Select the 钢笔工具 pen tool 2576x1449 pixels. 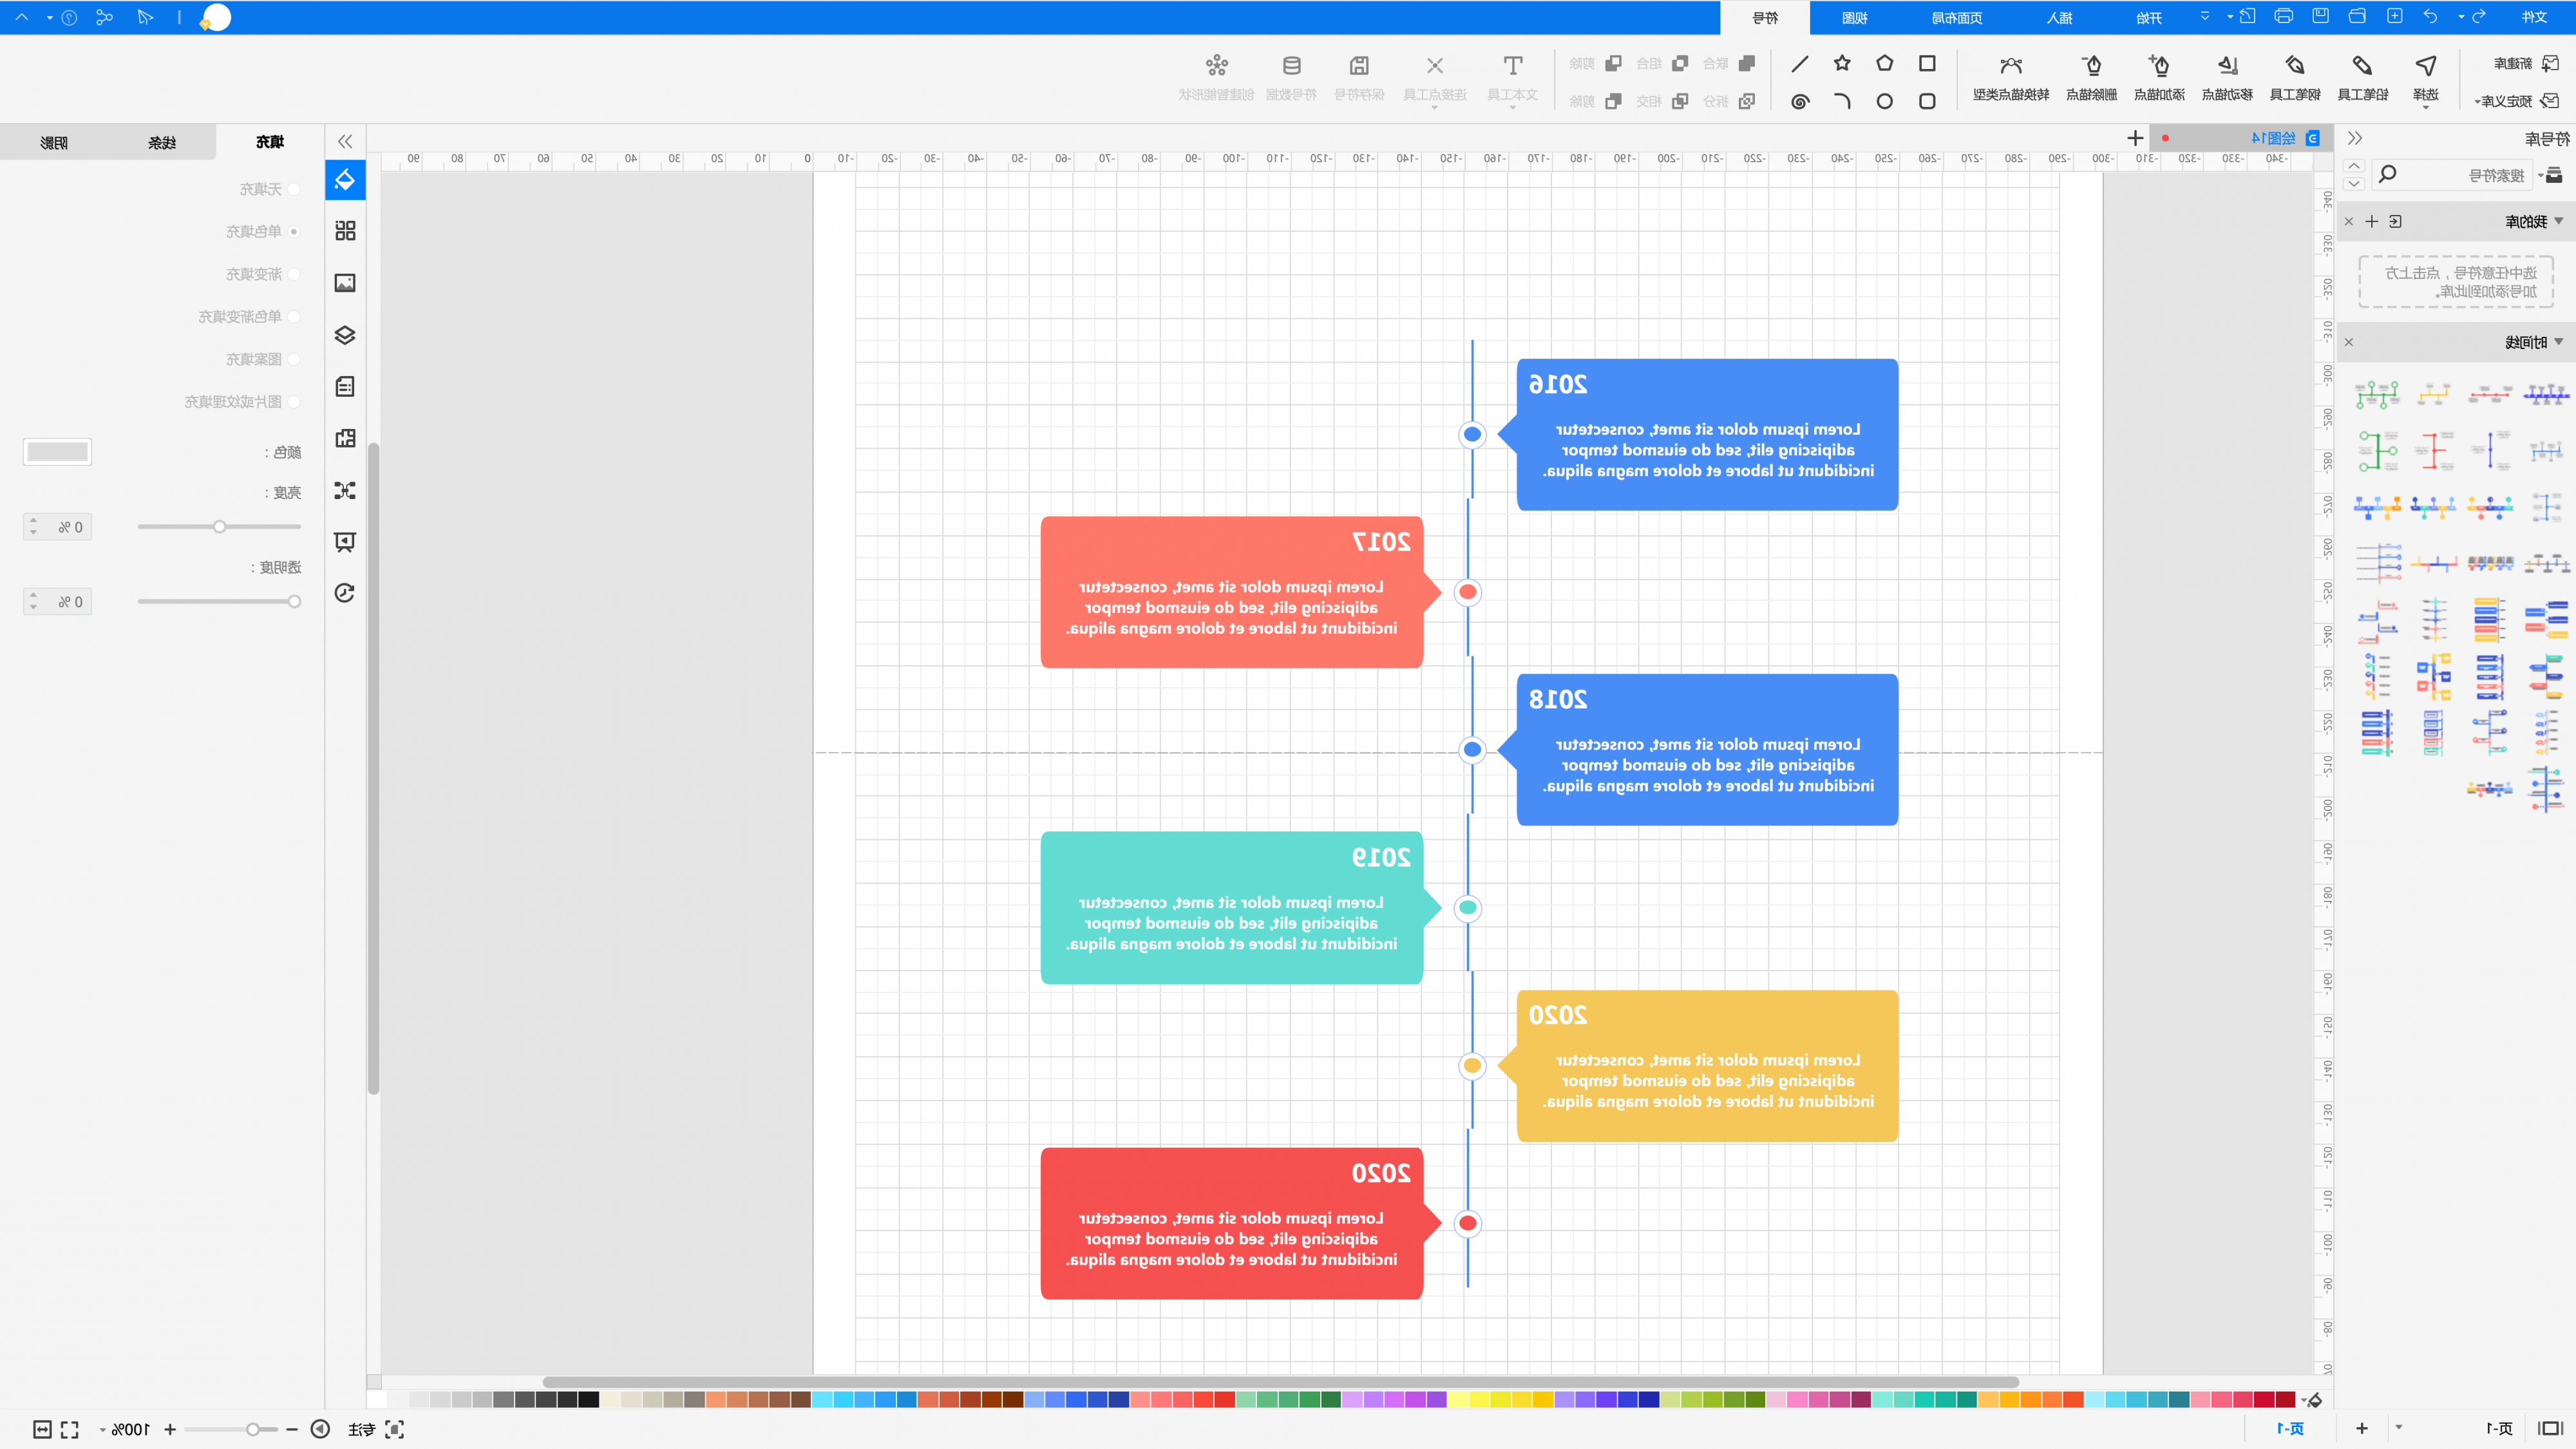pos(2295,77)
